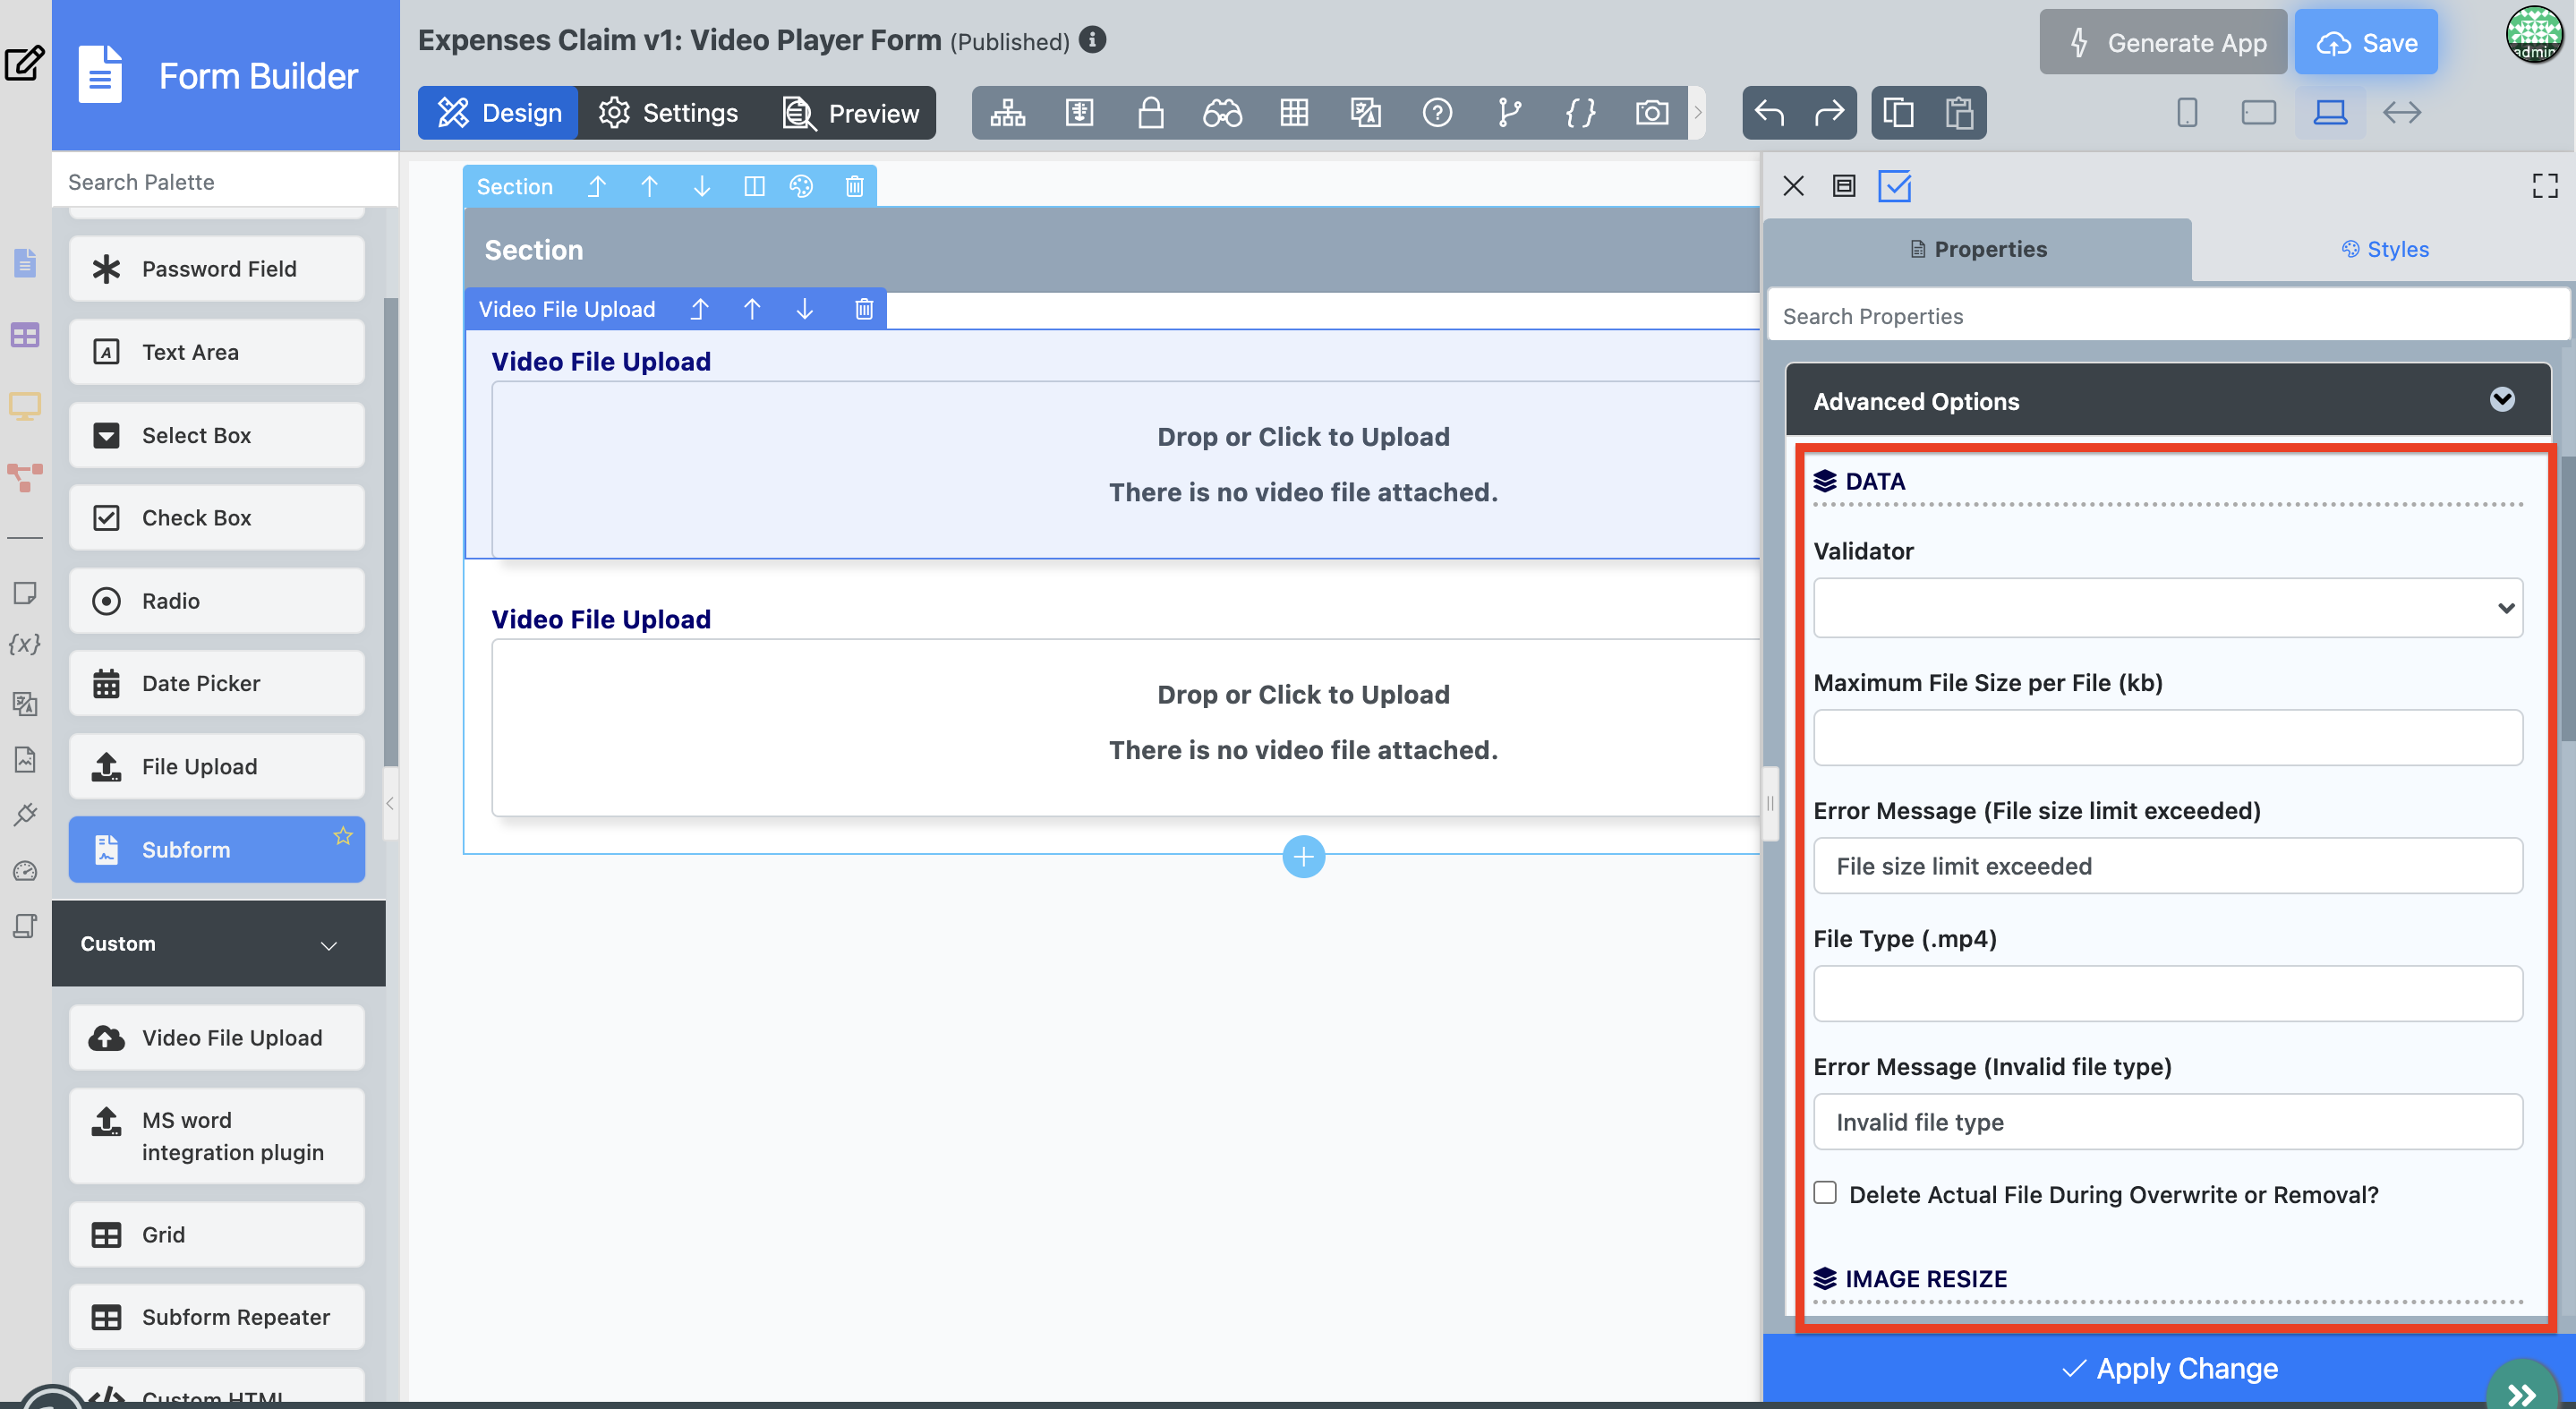Click the padlock permission icon

click(1150, 113)
